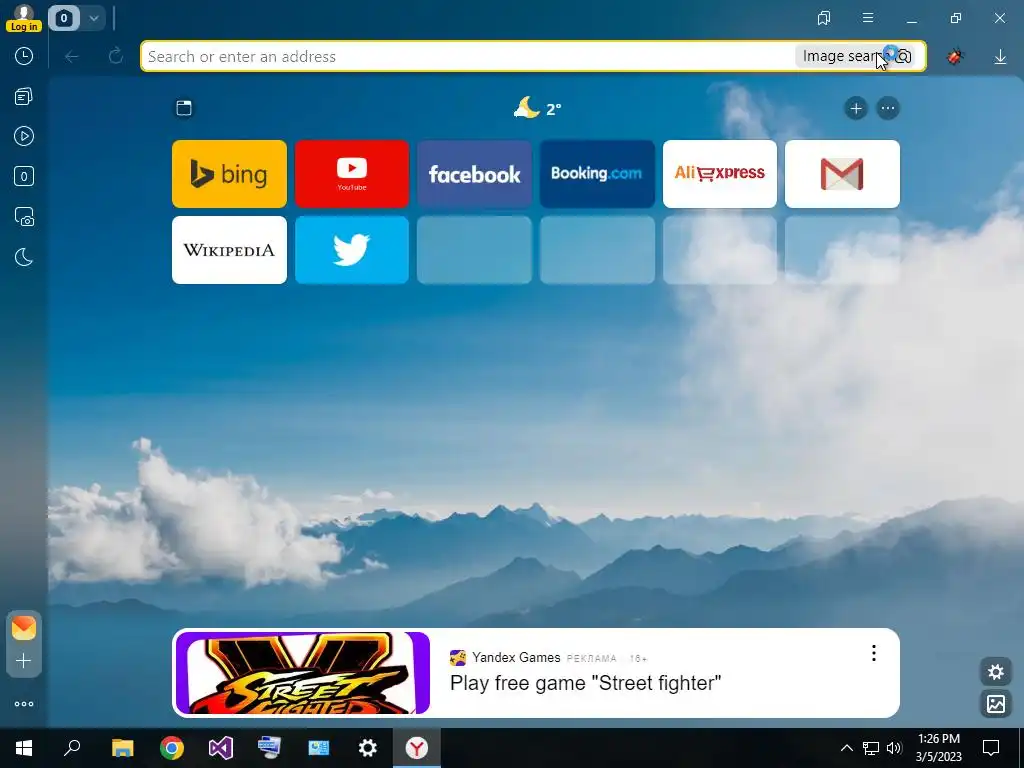Open the bookmarks icon in title bar

coord(824,18)
